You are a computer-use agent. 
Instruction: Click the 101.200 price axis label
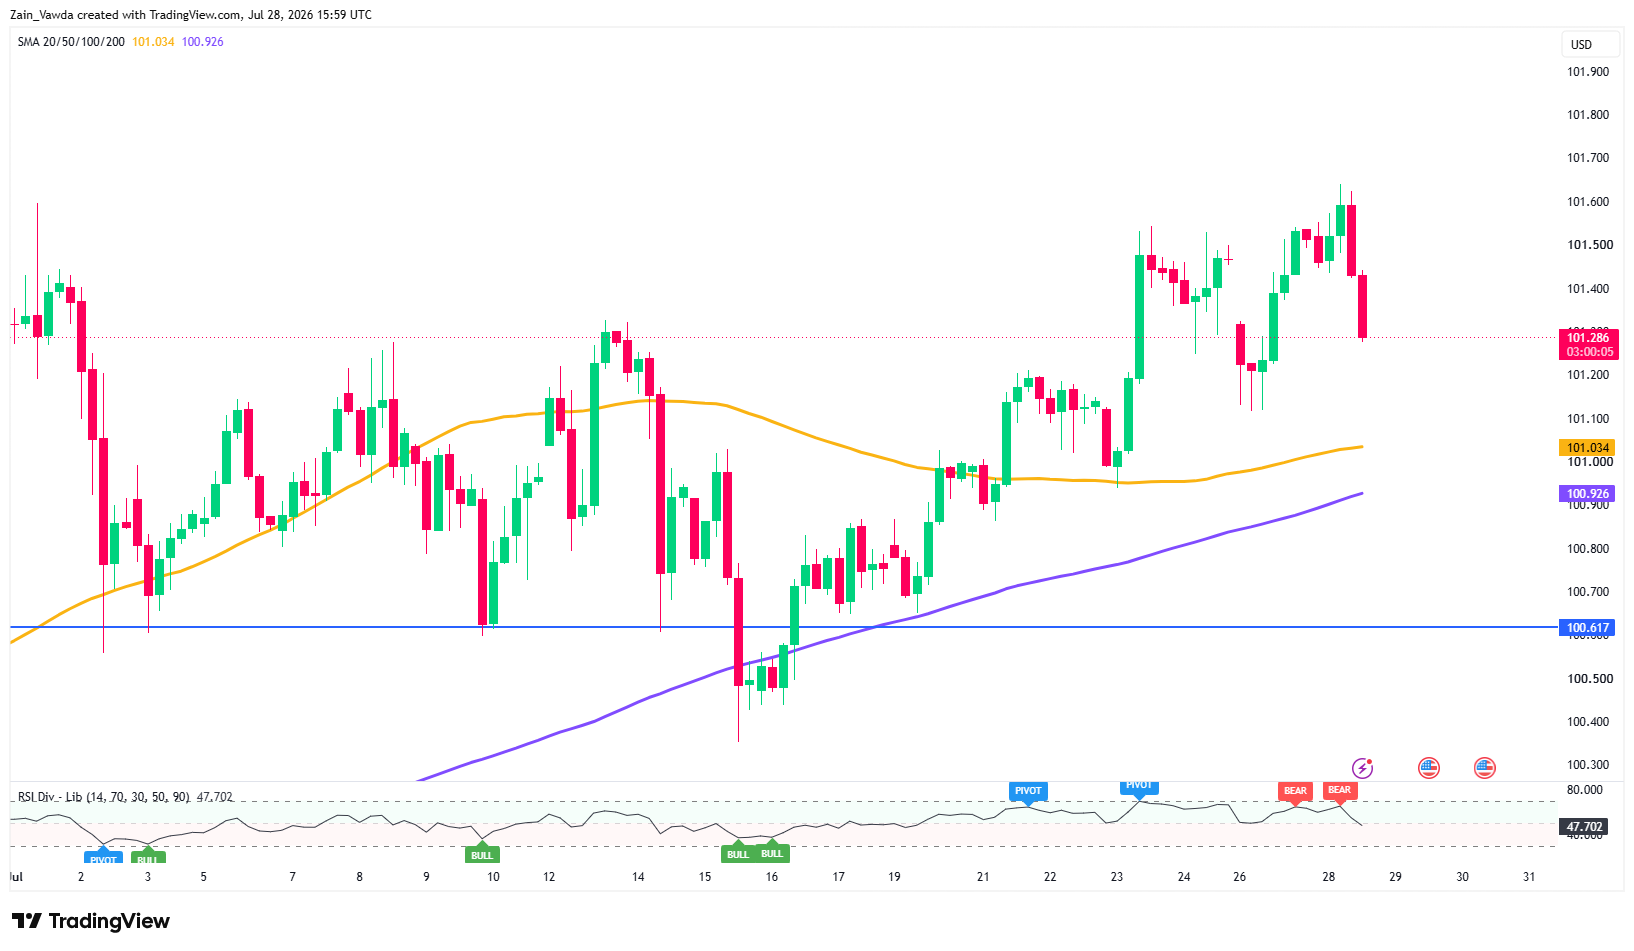click(1588, 375)
